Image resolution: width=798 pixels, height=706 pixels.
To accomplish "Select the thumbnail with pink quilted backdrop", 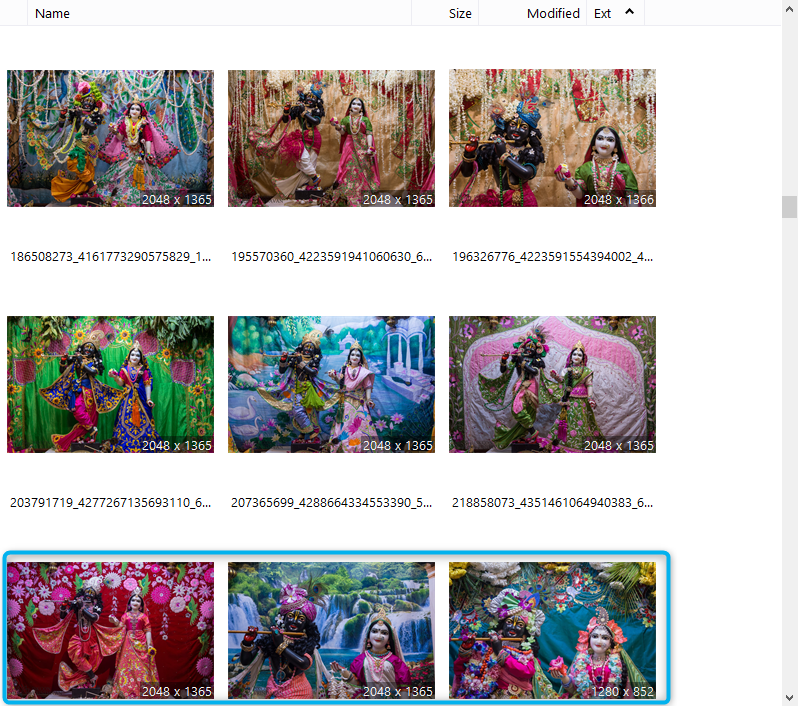I will 552,385.
